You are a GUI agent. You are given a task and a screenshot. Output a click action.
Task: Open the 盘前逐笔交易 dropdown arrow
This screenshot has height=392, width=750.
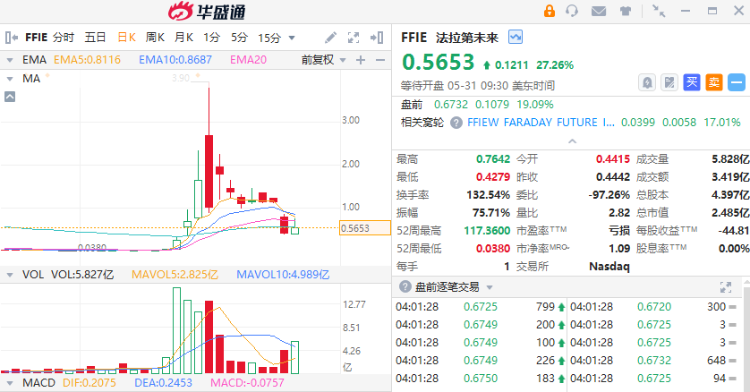pyautogui.click(x=489, y=287)
